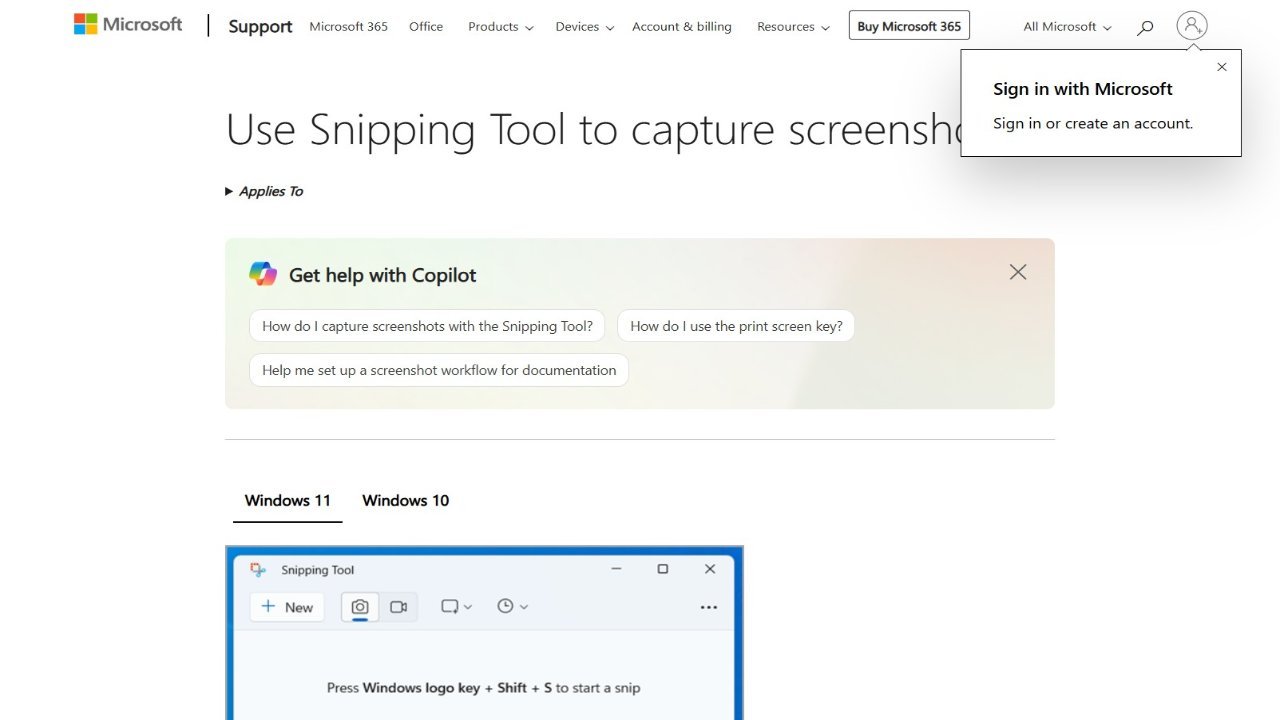Click the New snip button
Image resolution: width=1280 pixels, height=720 pixels.
pyautogui.click(x=287, y=607)
